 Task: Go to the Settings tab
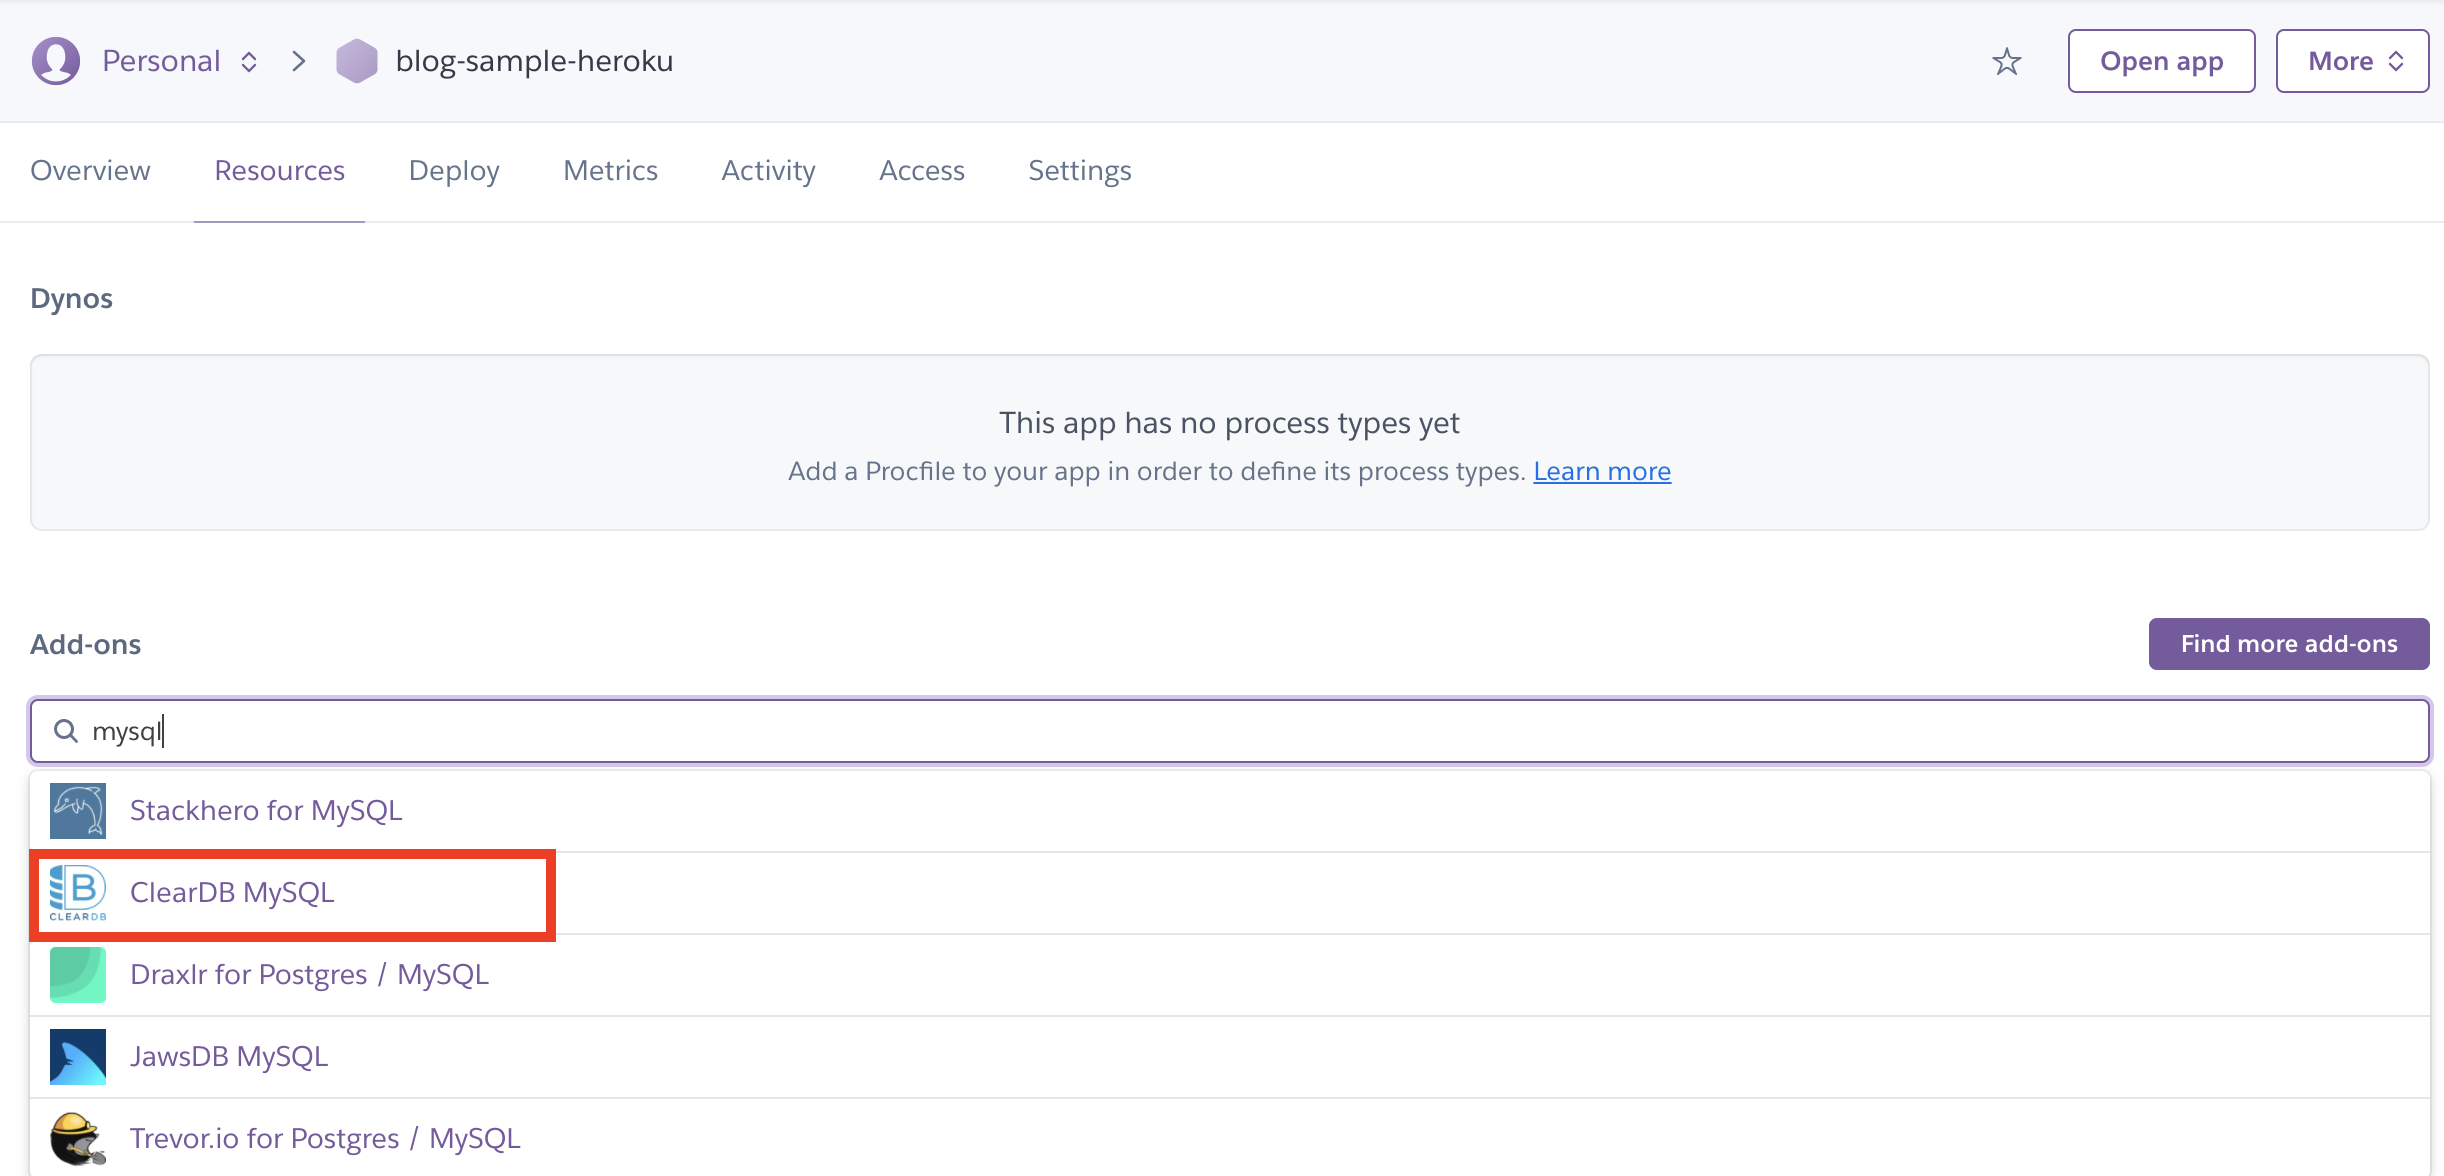1079,171
